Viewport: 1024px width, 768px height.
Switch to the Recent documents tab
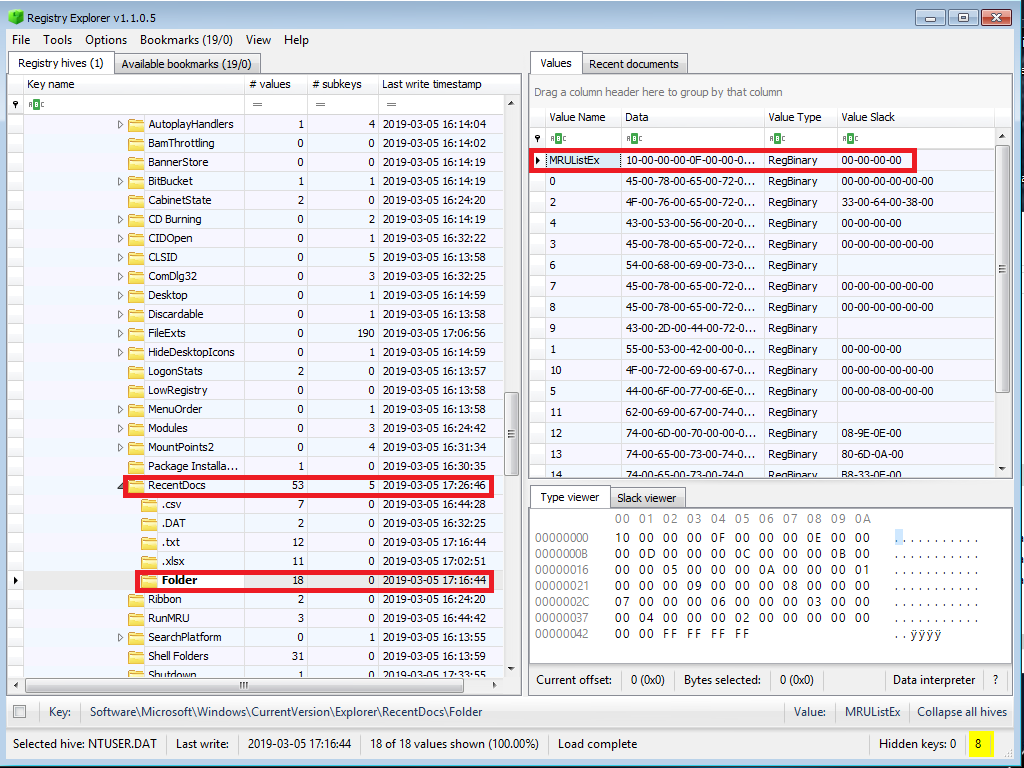(633, 64)
